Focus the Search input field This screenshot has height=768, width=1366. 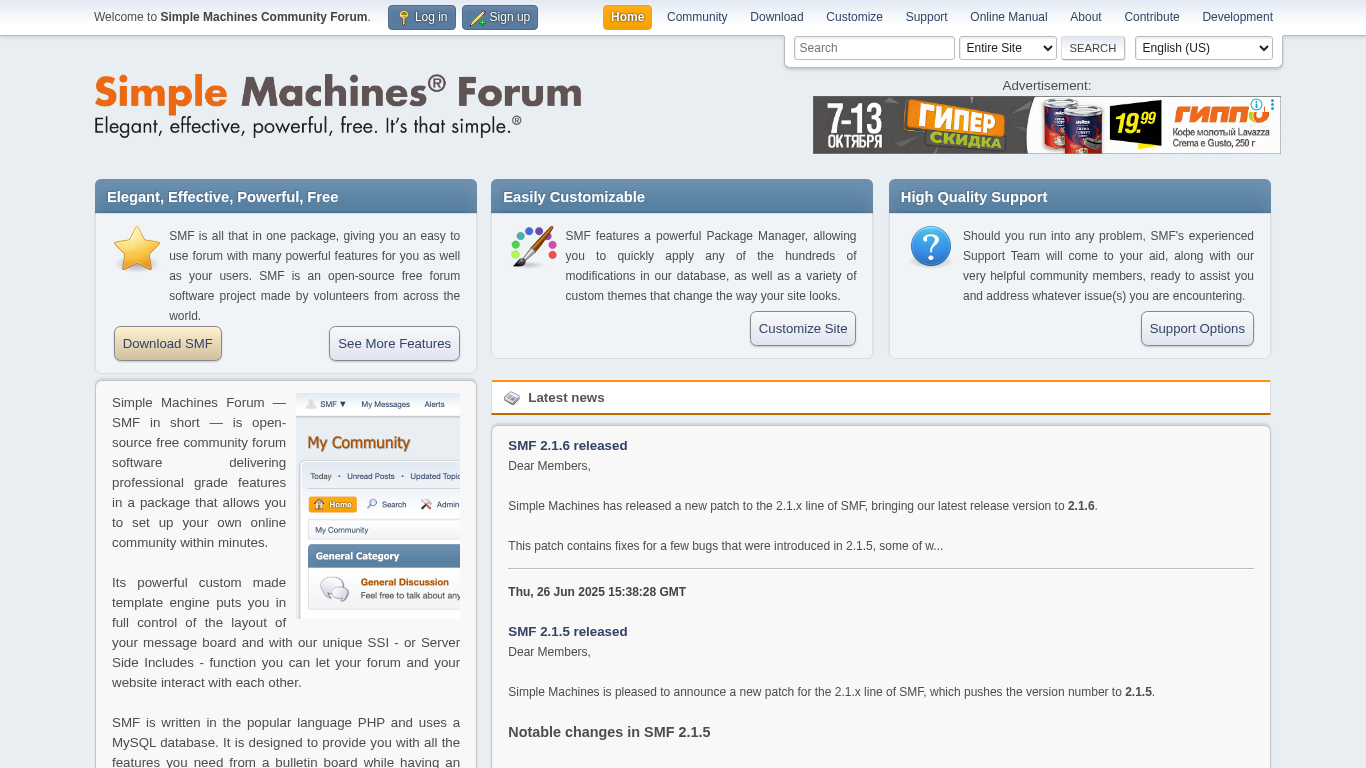click(x=874, y=48)
